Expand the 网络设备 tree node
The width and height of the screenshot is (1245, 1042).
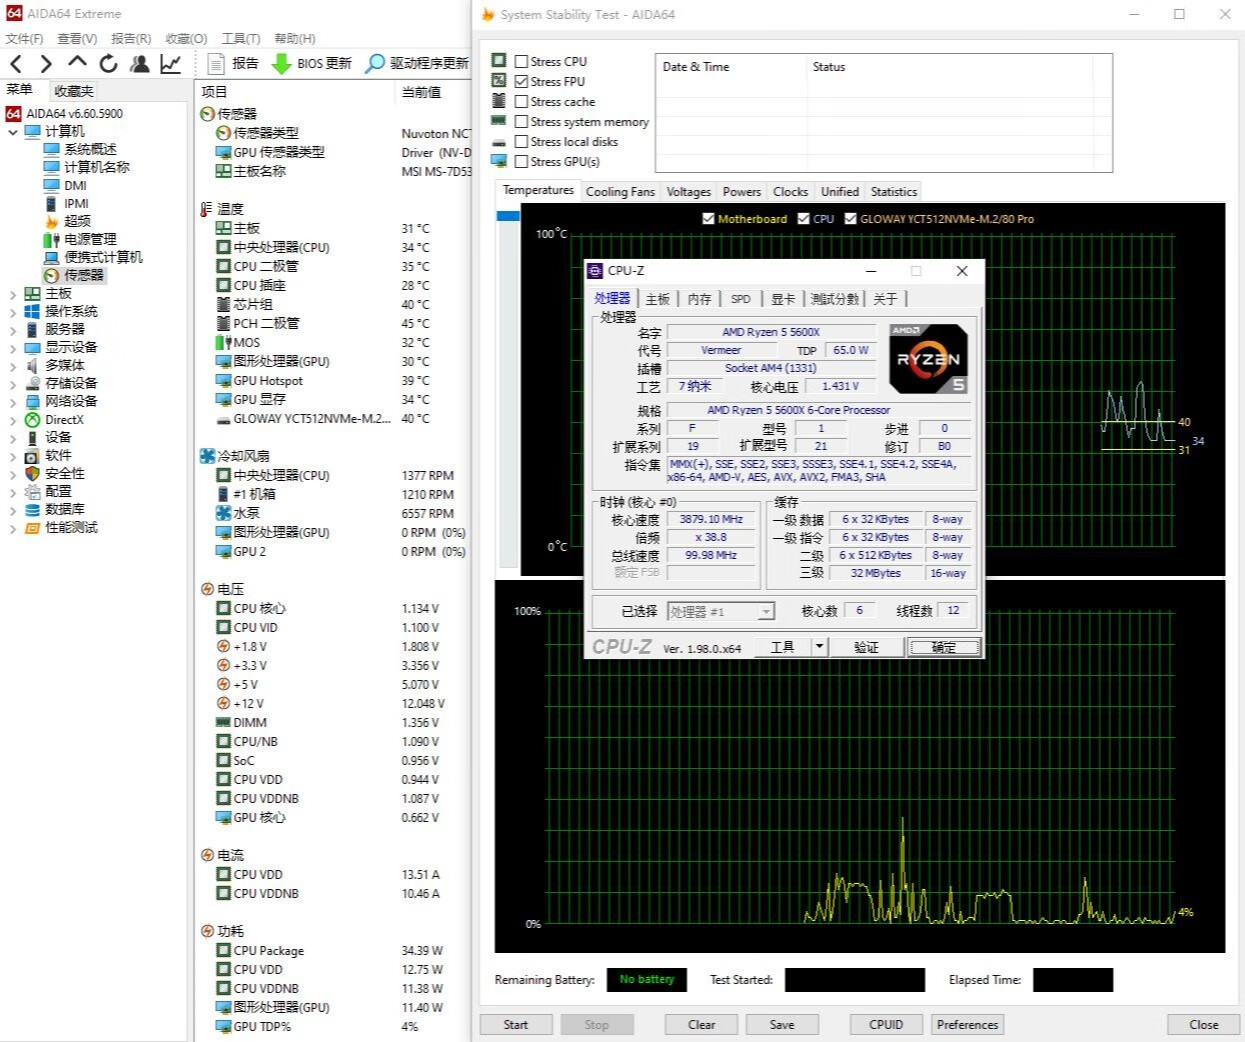coord(12,401)
